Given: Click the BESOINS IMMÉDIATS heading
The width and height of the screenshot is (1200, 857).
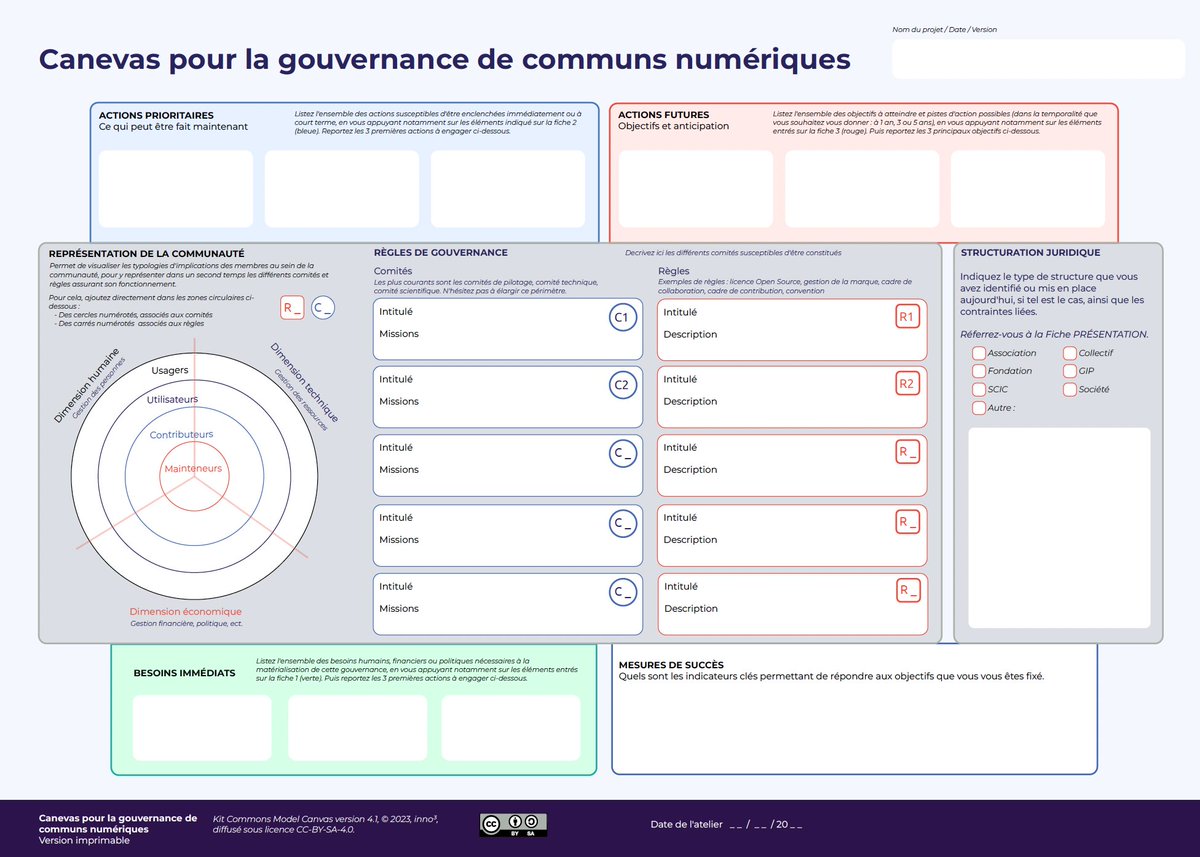Looking at the screenshot, I should coord(184,673).
